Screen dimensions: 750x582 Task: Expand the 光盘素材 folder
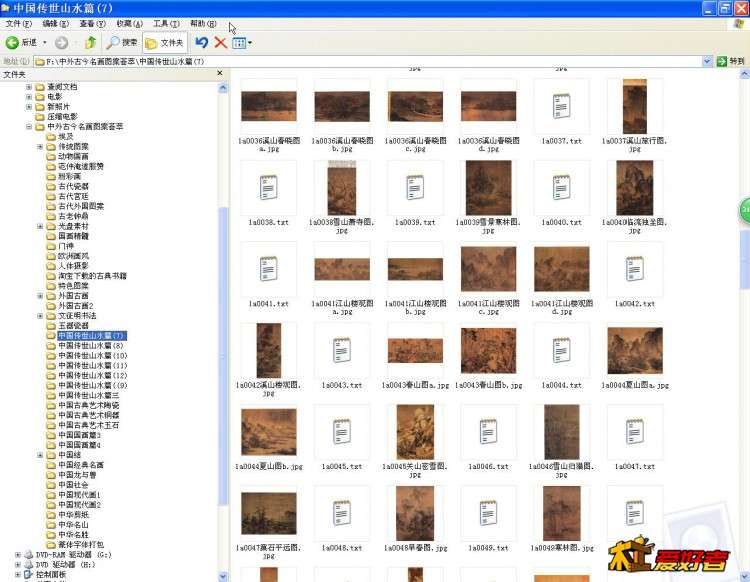pyautogui.click(x=40, y=226)
